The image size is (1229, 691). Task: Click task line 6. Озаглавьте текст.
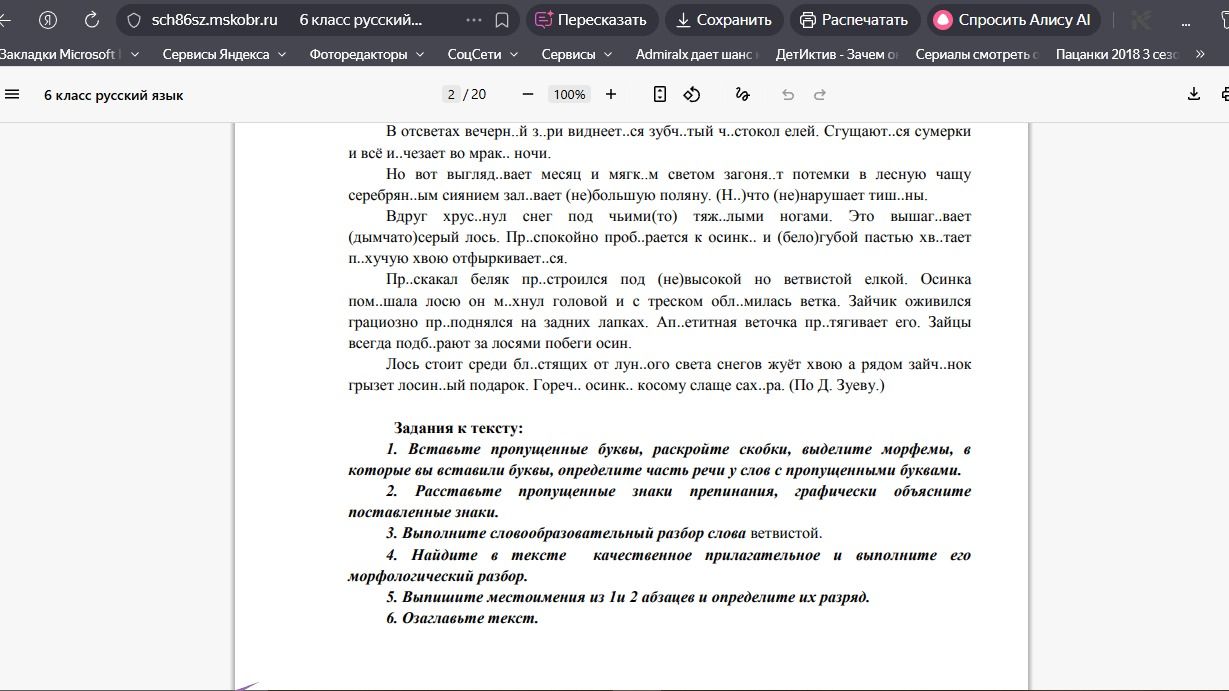[x=462, y=618]
